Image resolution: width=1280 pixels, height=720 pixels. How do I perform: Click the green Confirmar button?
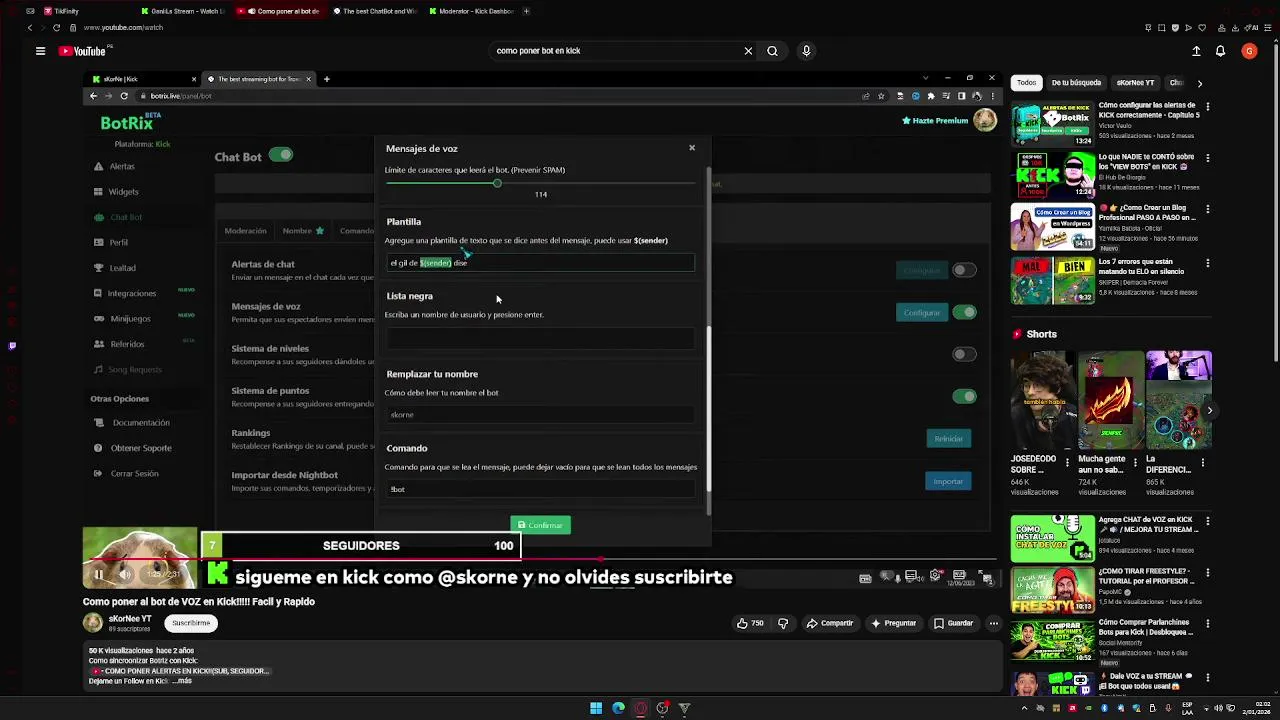point(540,525)
